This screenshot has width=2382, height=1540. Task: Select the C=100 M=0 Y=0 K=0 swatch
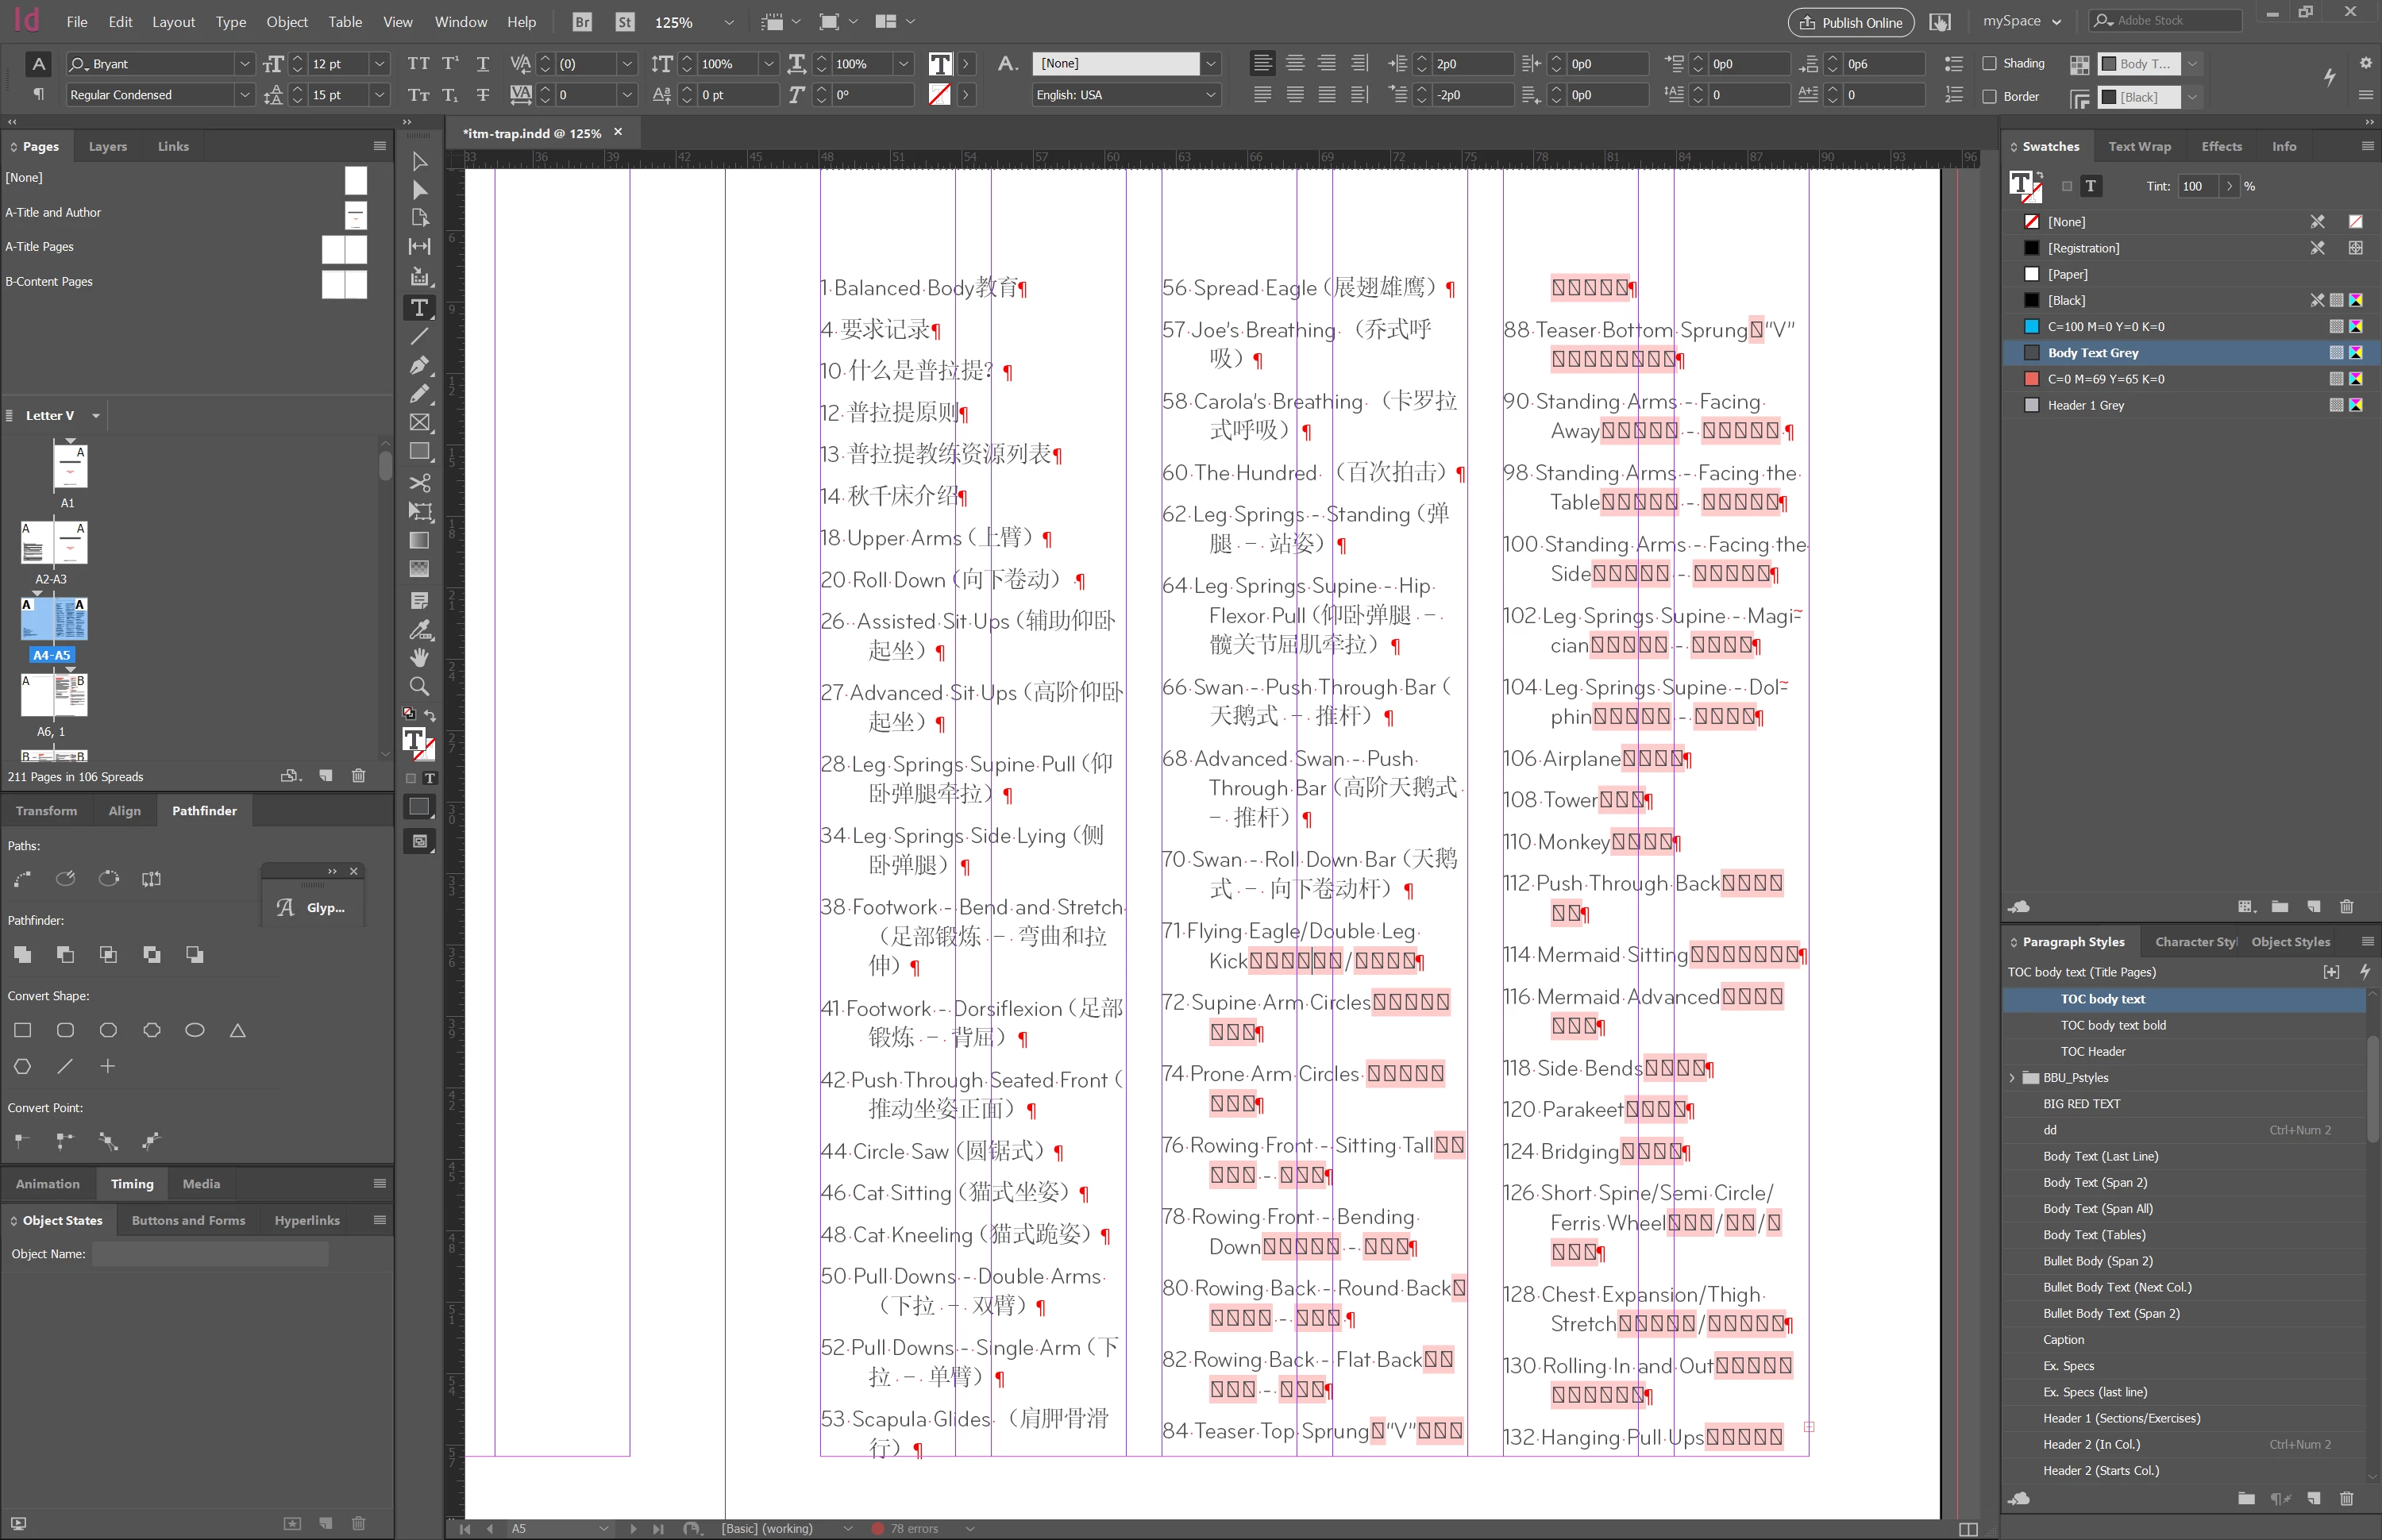[x=2105, y=326]
